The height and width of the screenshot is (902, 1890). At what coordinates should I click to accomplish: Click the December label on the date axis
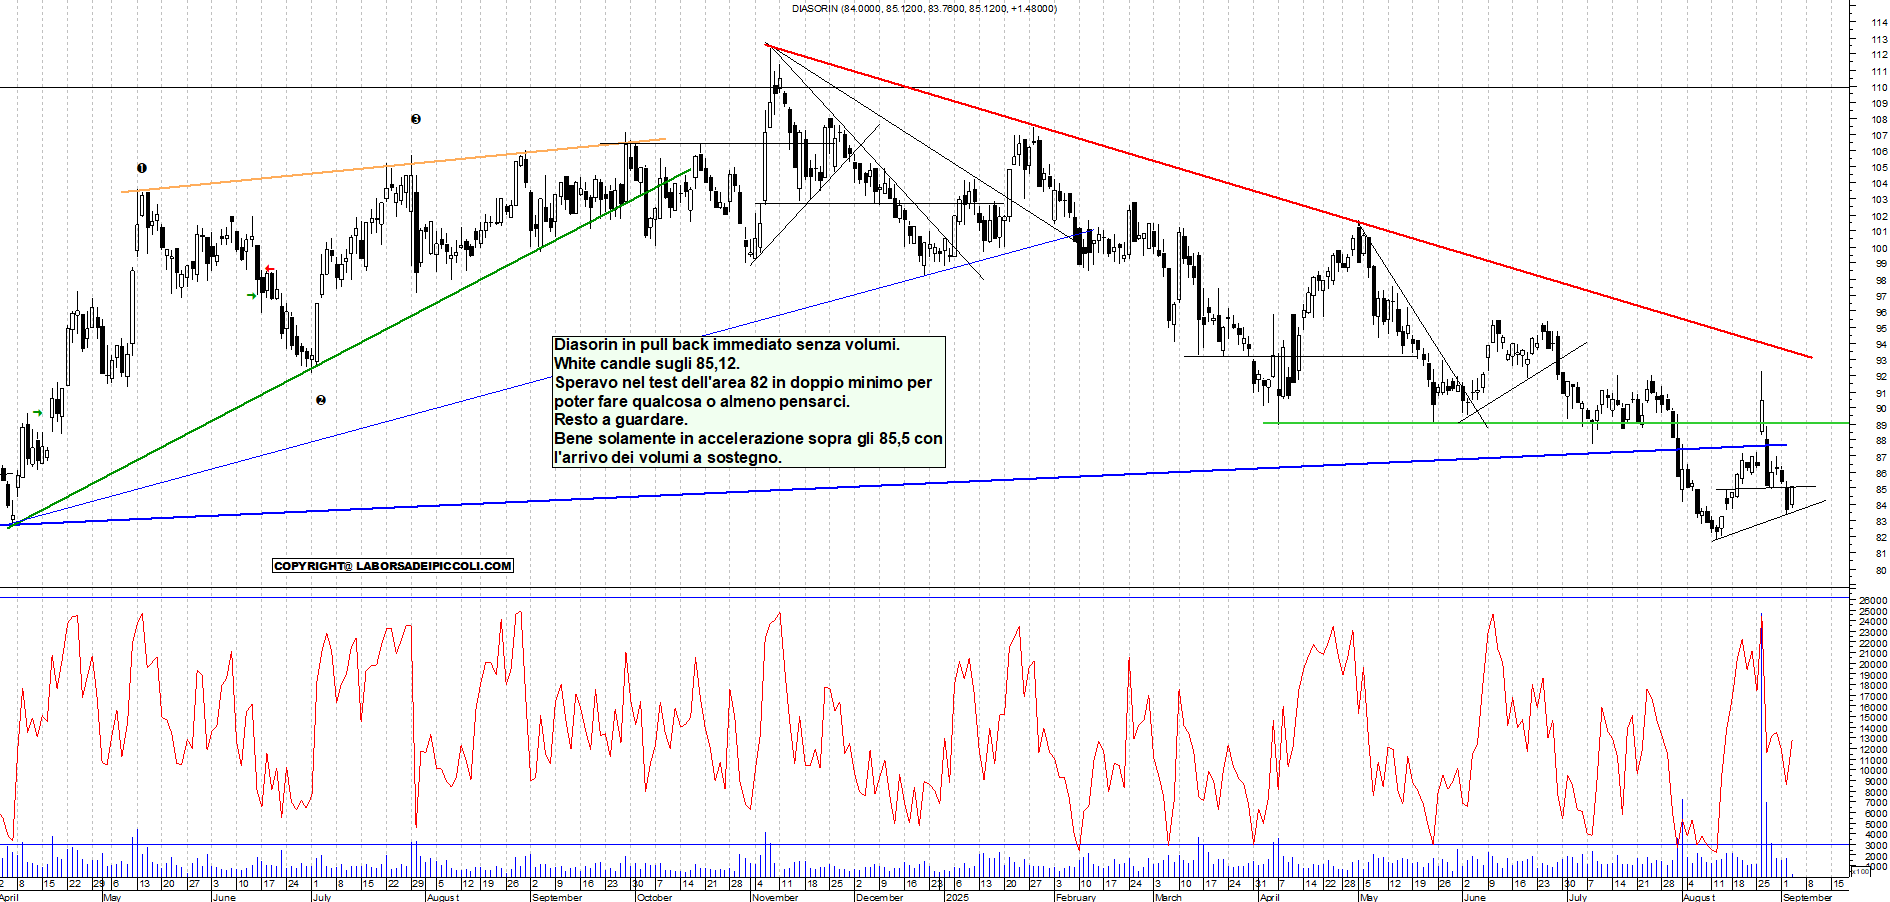[880, 897]
